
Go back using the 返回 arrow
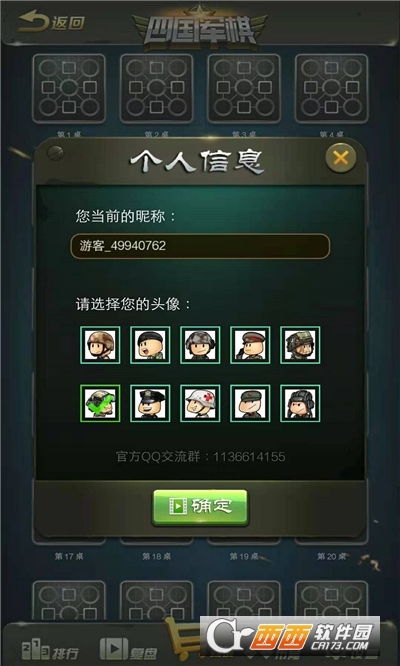click(x=51, y=21)
